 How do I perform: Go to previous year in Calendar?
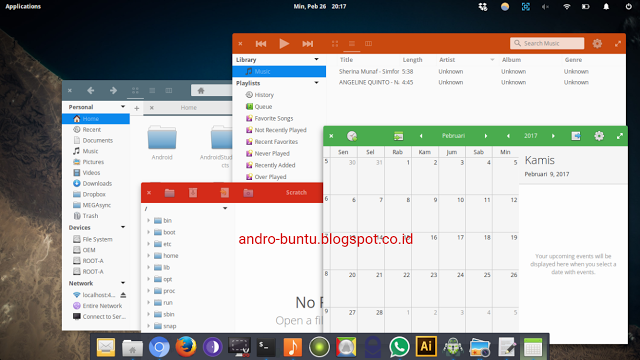(508, 136)
